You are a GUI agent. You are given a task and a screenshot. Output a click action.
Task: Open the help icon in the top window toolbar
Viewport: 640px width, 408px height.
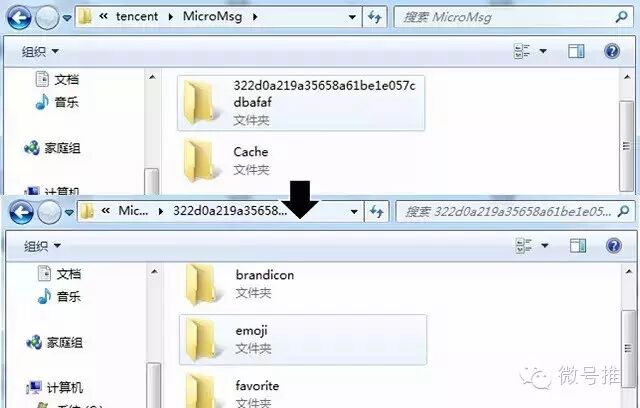tap(612, 51)
